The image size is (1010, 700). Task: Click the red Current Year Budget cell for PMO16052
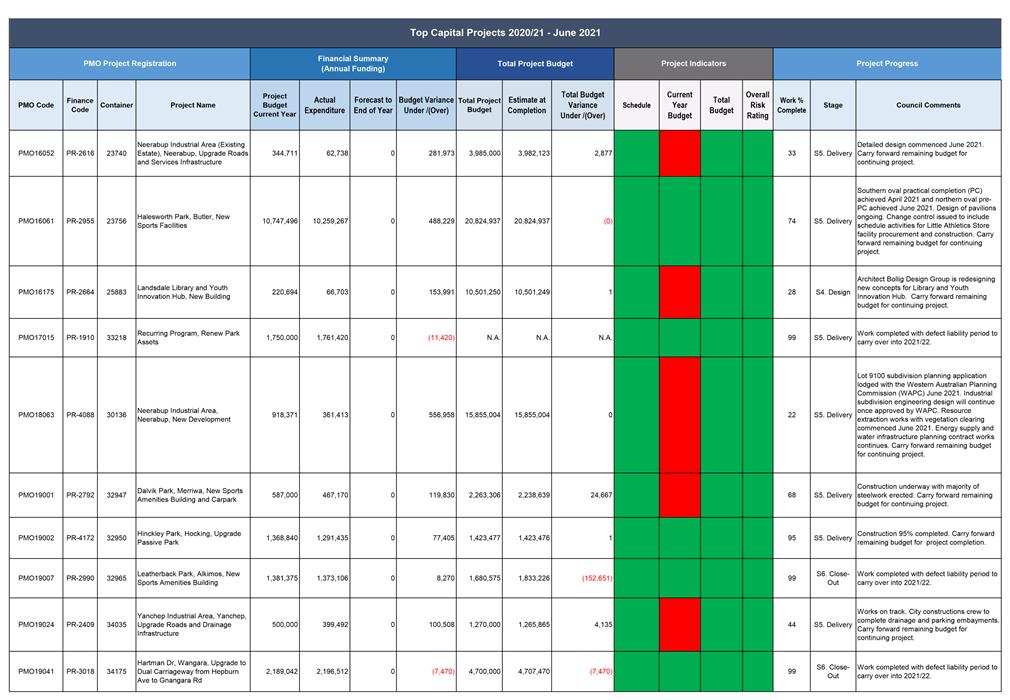(x=680, y=153)
